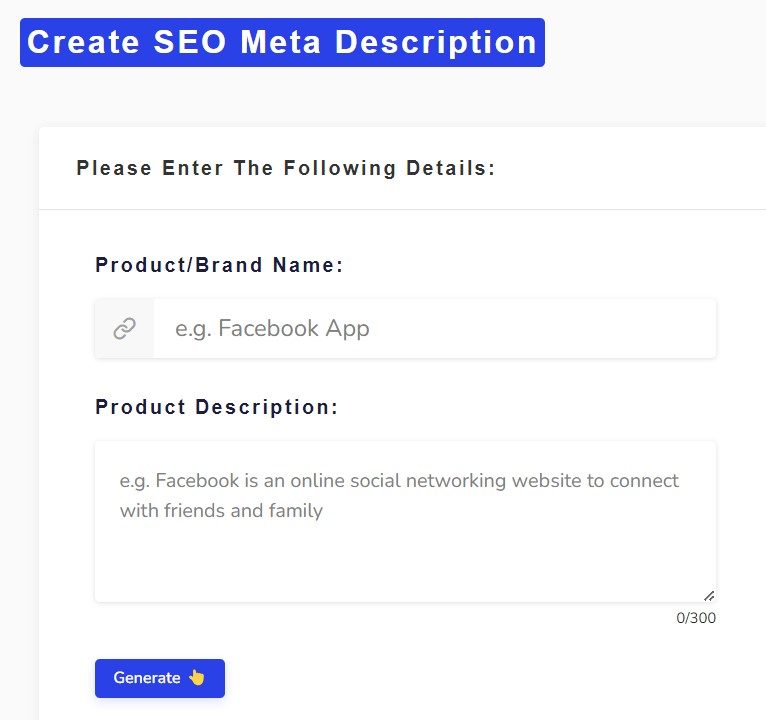Click the pointing hand emoji on Generate
This screenshot has height=720, width=766.
pyautogui.click(x=197, y=678)
